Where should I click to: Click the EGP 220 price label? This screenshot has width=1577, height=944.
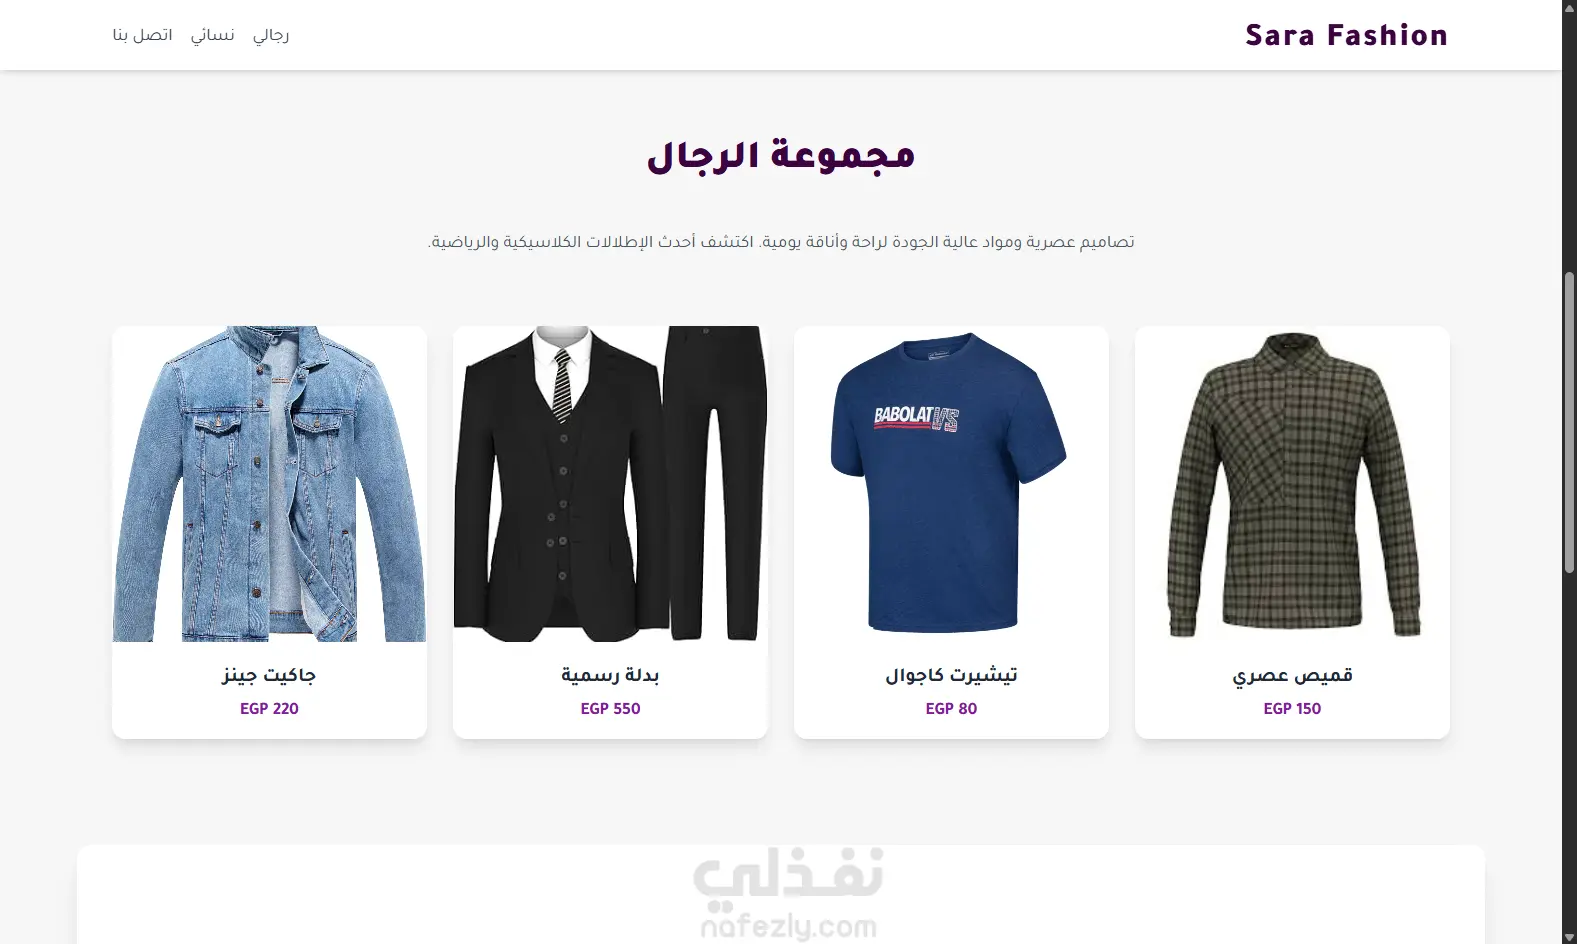269,708
